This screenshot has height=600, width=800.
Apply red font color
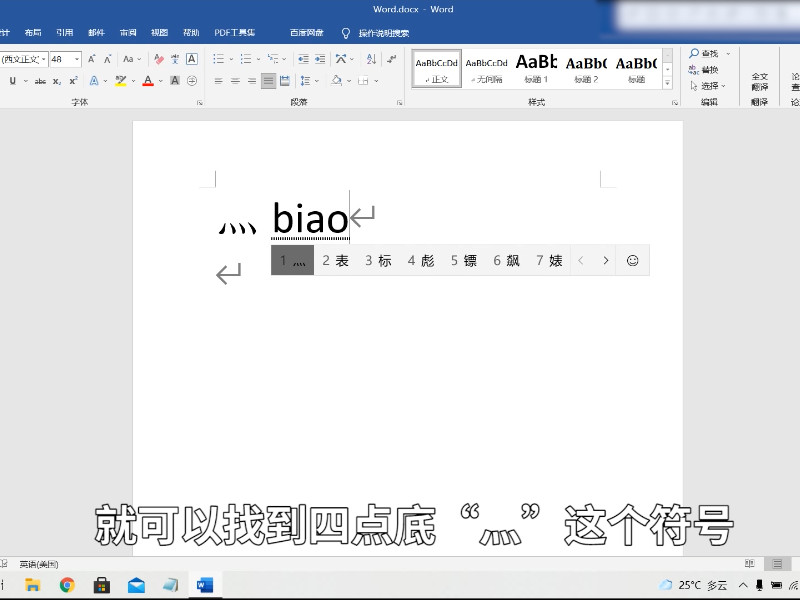148,81
